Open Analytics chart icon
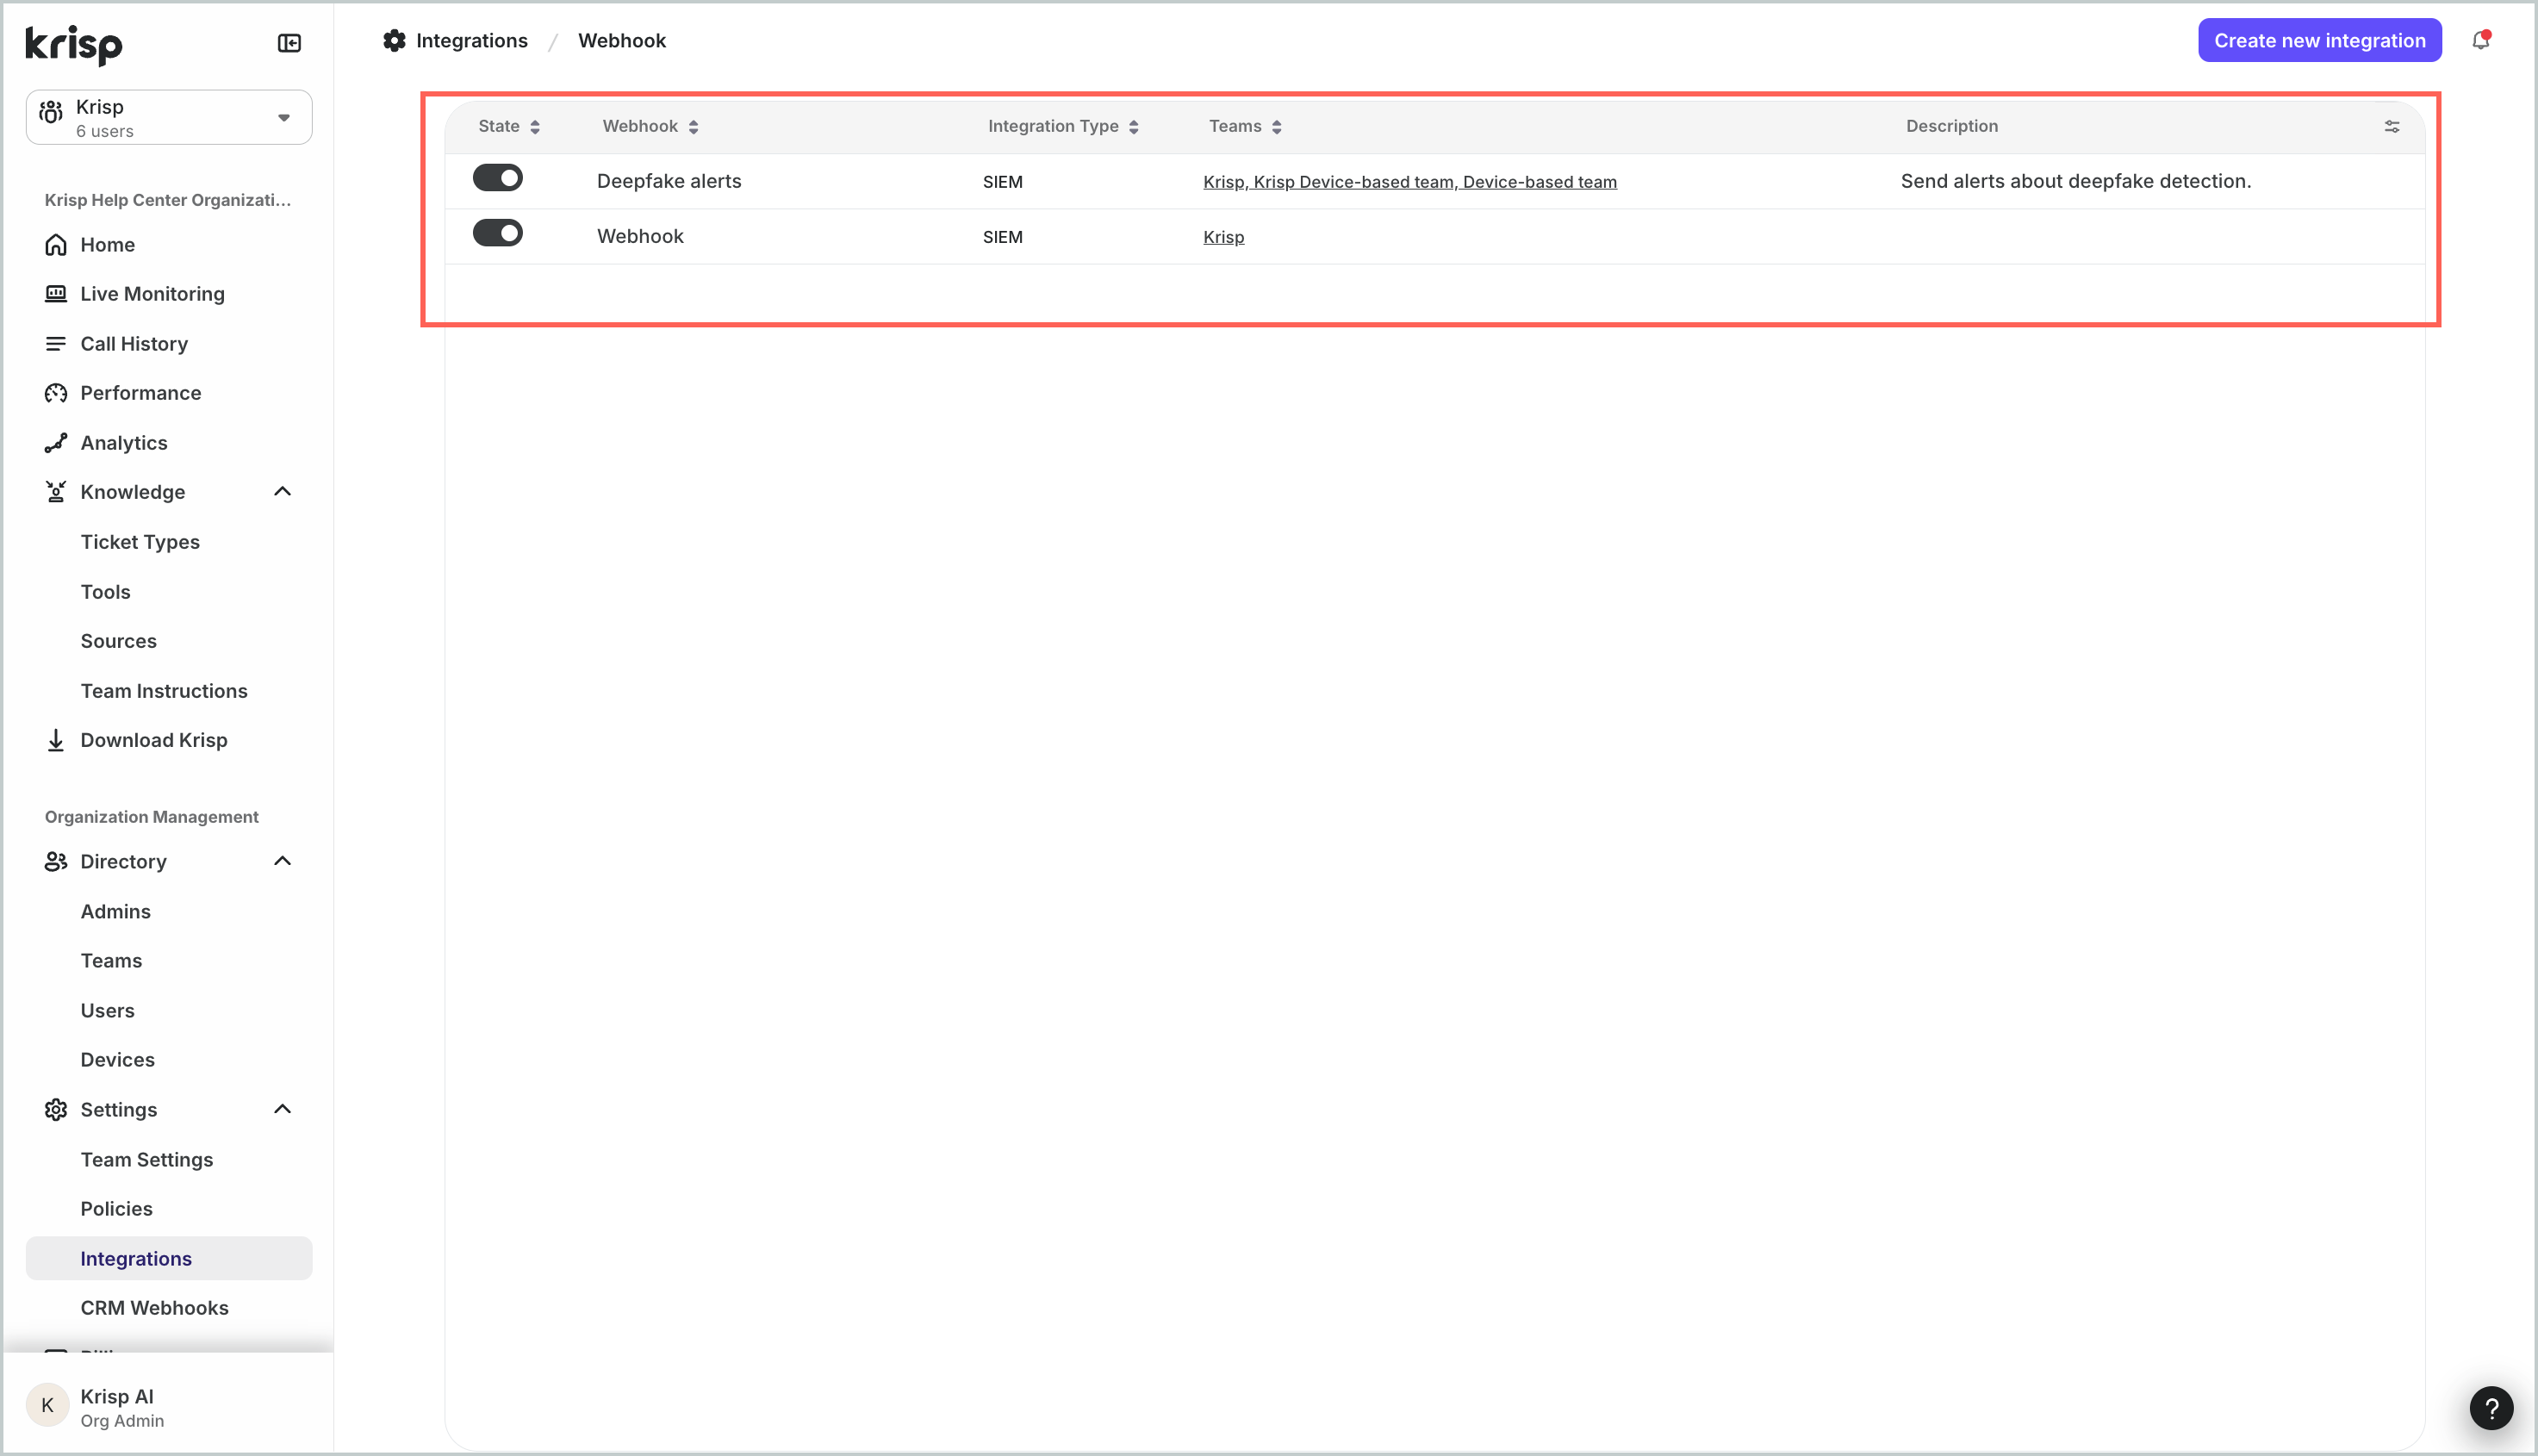This screenshot has width=2538, height=1456. [x=56, y=443]
